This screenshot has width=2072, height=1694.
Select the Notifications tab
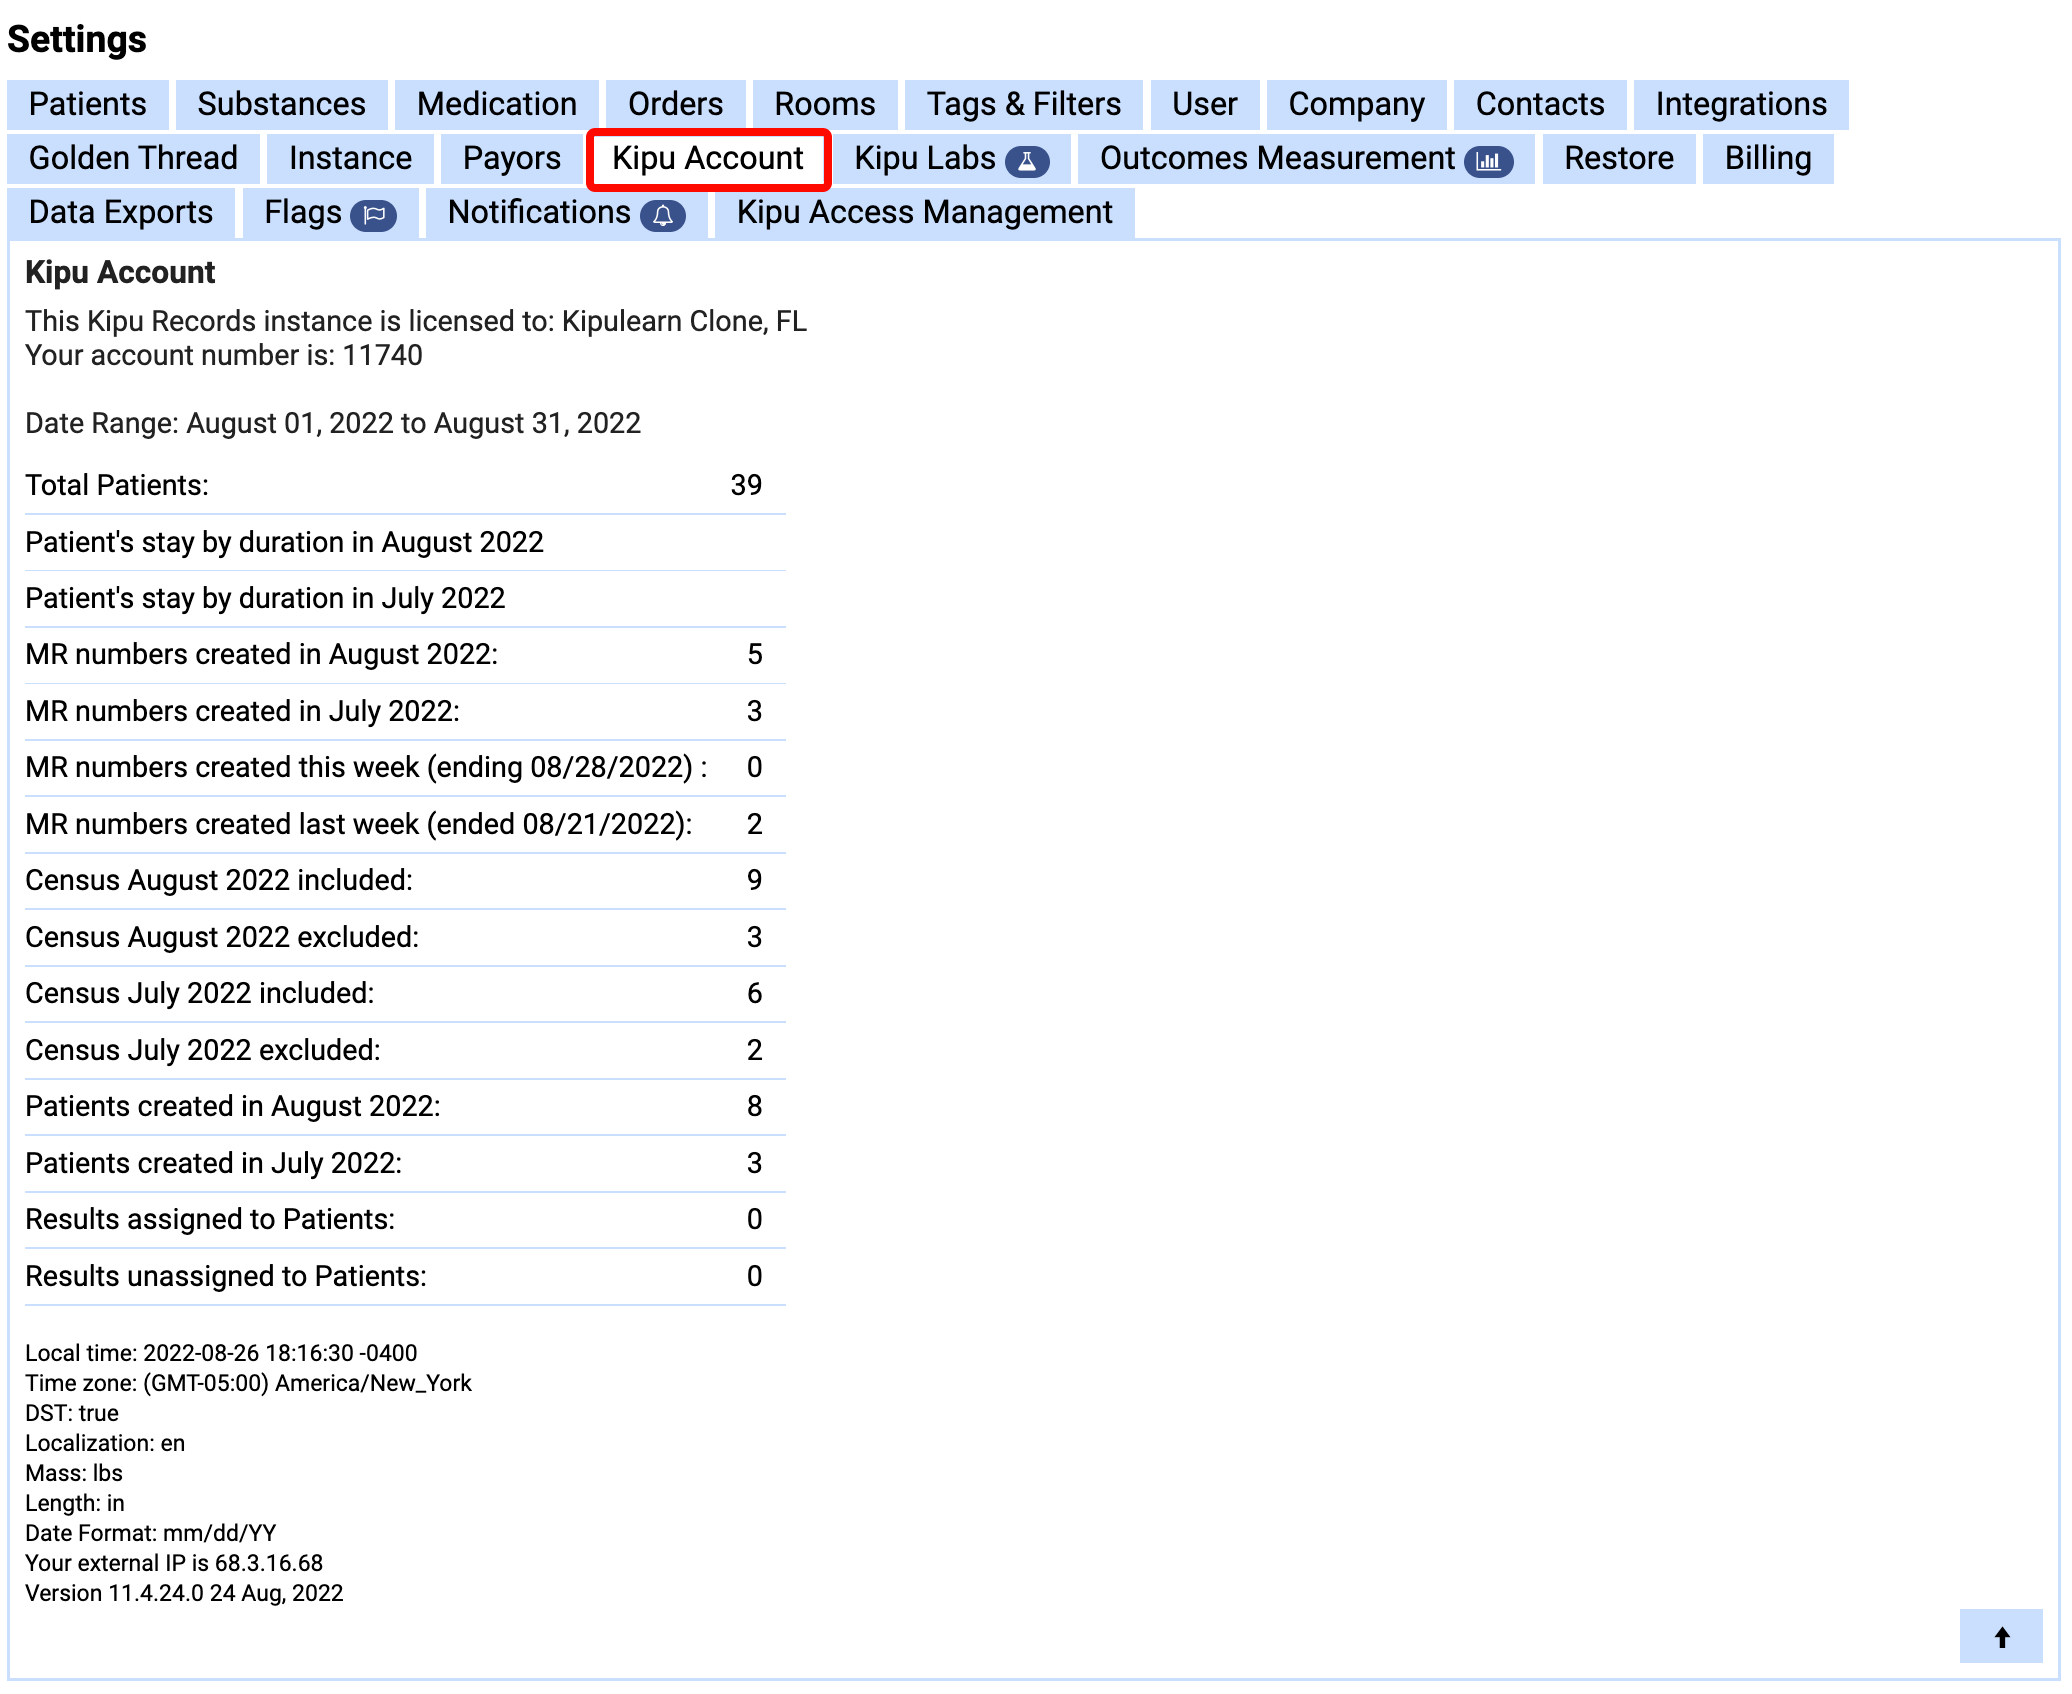point(566,212)
